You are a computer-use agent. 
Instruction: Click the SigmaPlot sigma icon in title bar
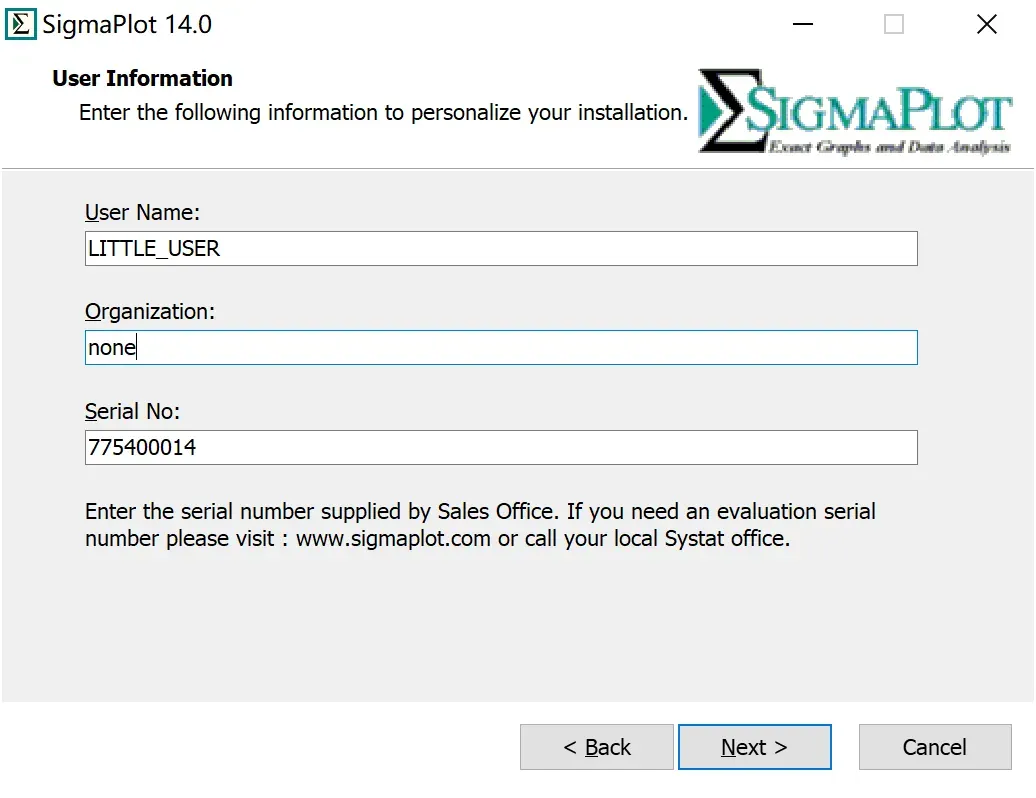[20, 24]
